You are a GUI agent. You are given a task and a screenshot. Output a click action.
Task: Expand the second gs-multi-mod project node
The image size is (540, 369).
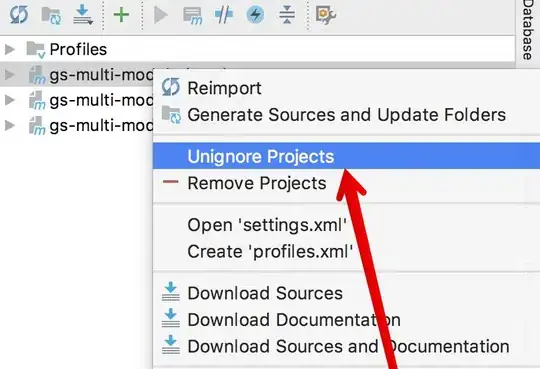point(10,100)
